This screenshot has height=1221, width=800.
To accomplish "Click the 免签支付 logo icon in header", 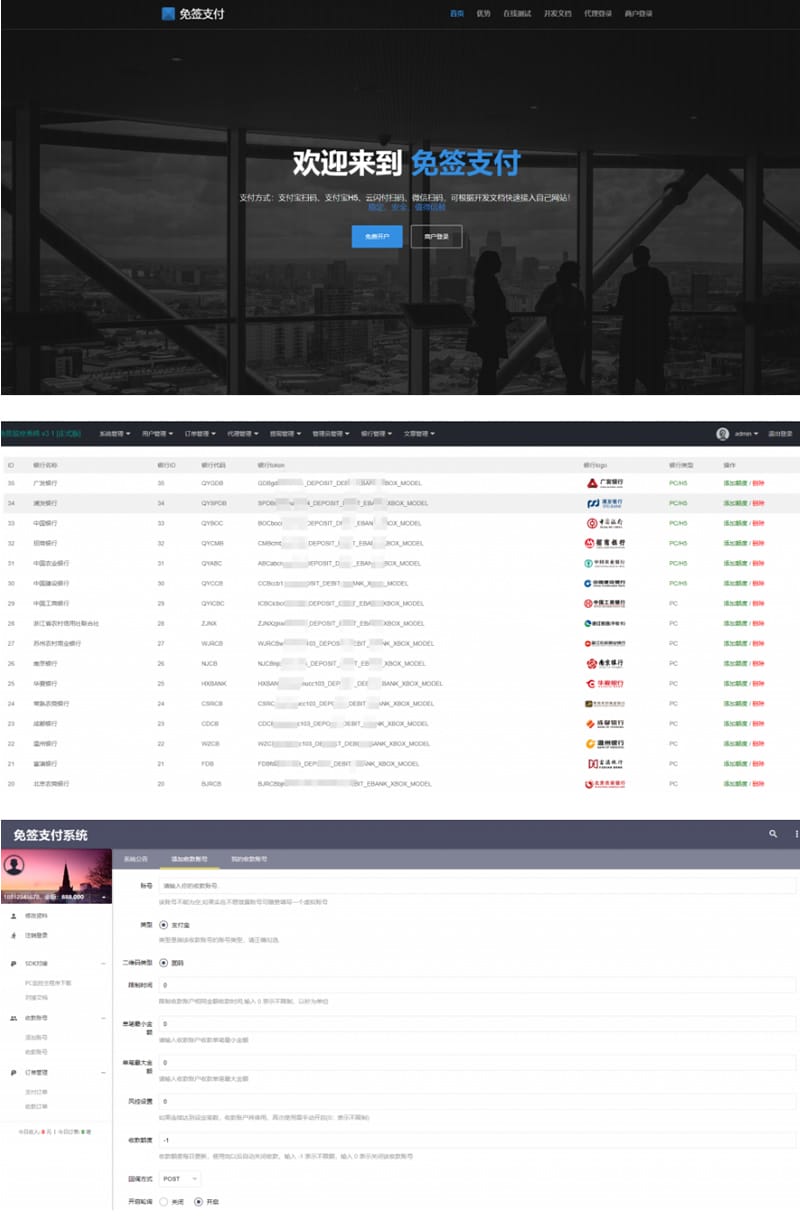I will pos(169,14).
